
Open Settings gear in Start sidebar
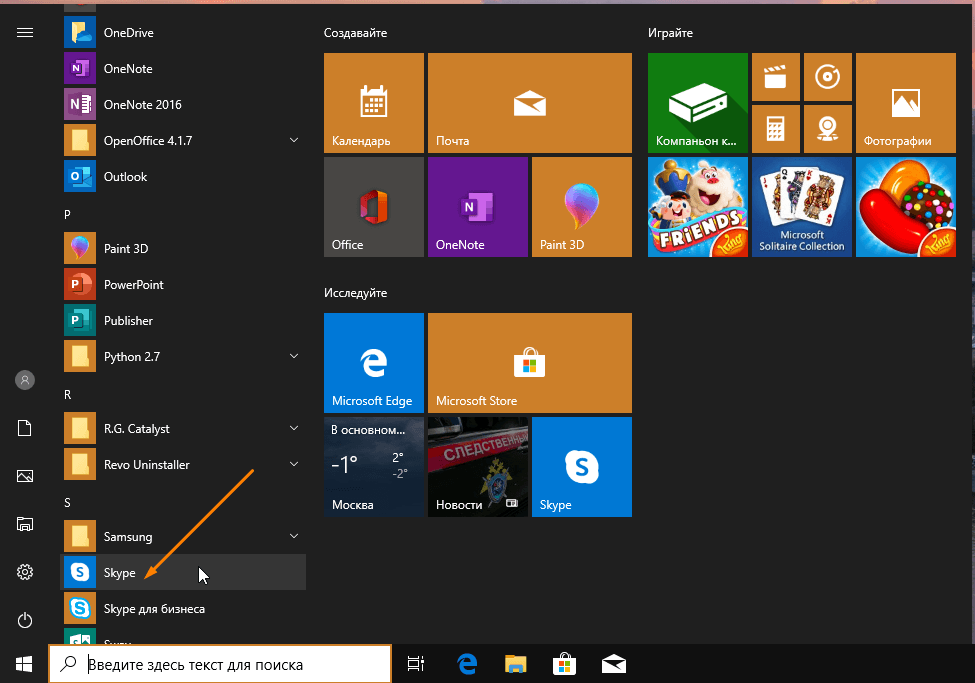25,572
